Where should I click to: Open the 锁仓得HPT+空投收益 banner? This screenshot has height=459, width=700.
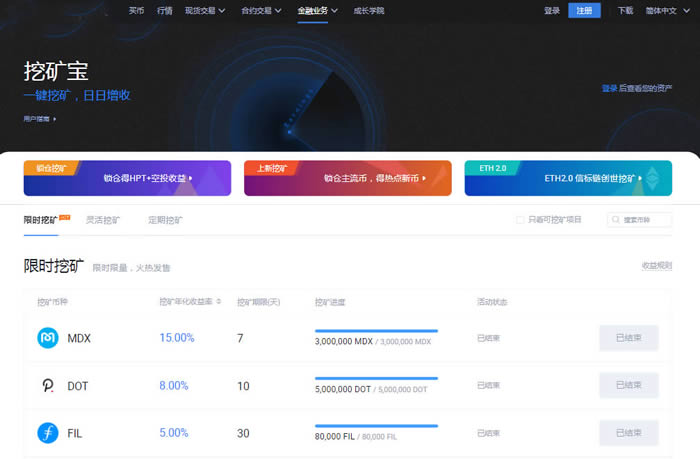(x=127, y=178)
